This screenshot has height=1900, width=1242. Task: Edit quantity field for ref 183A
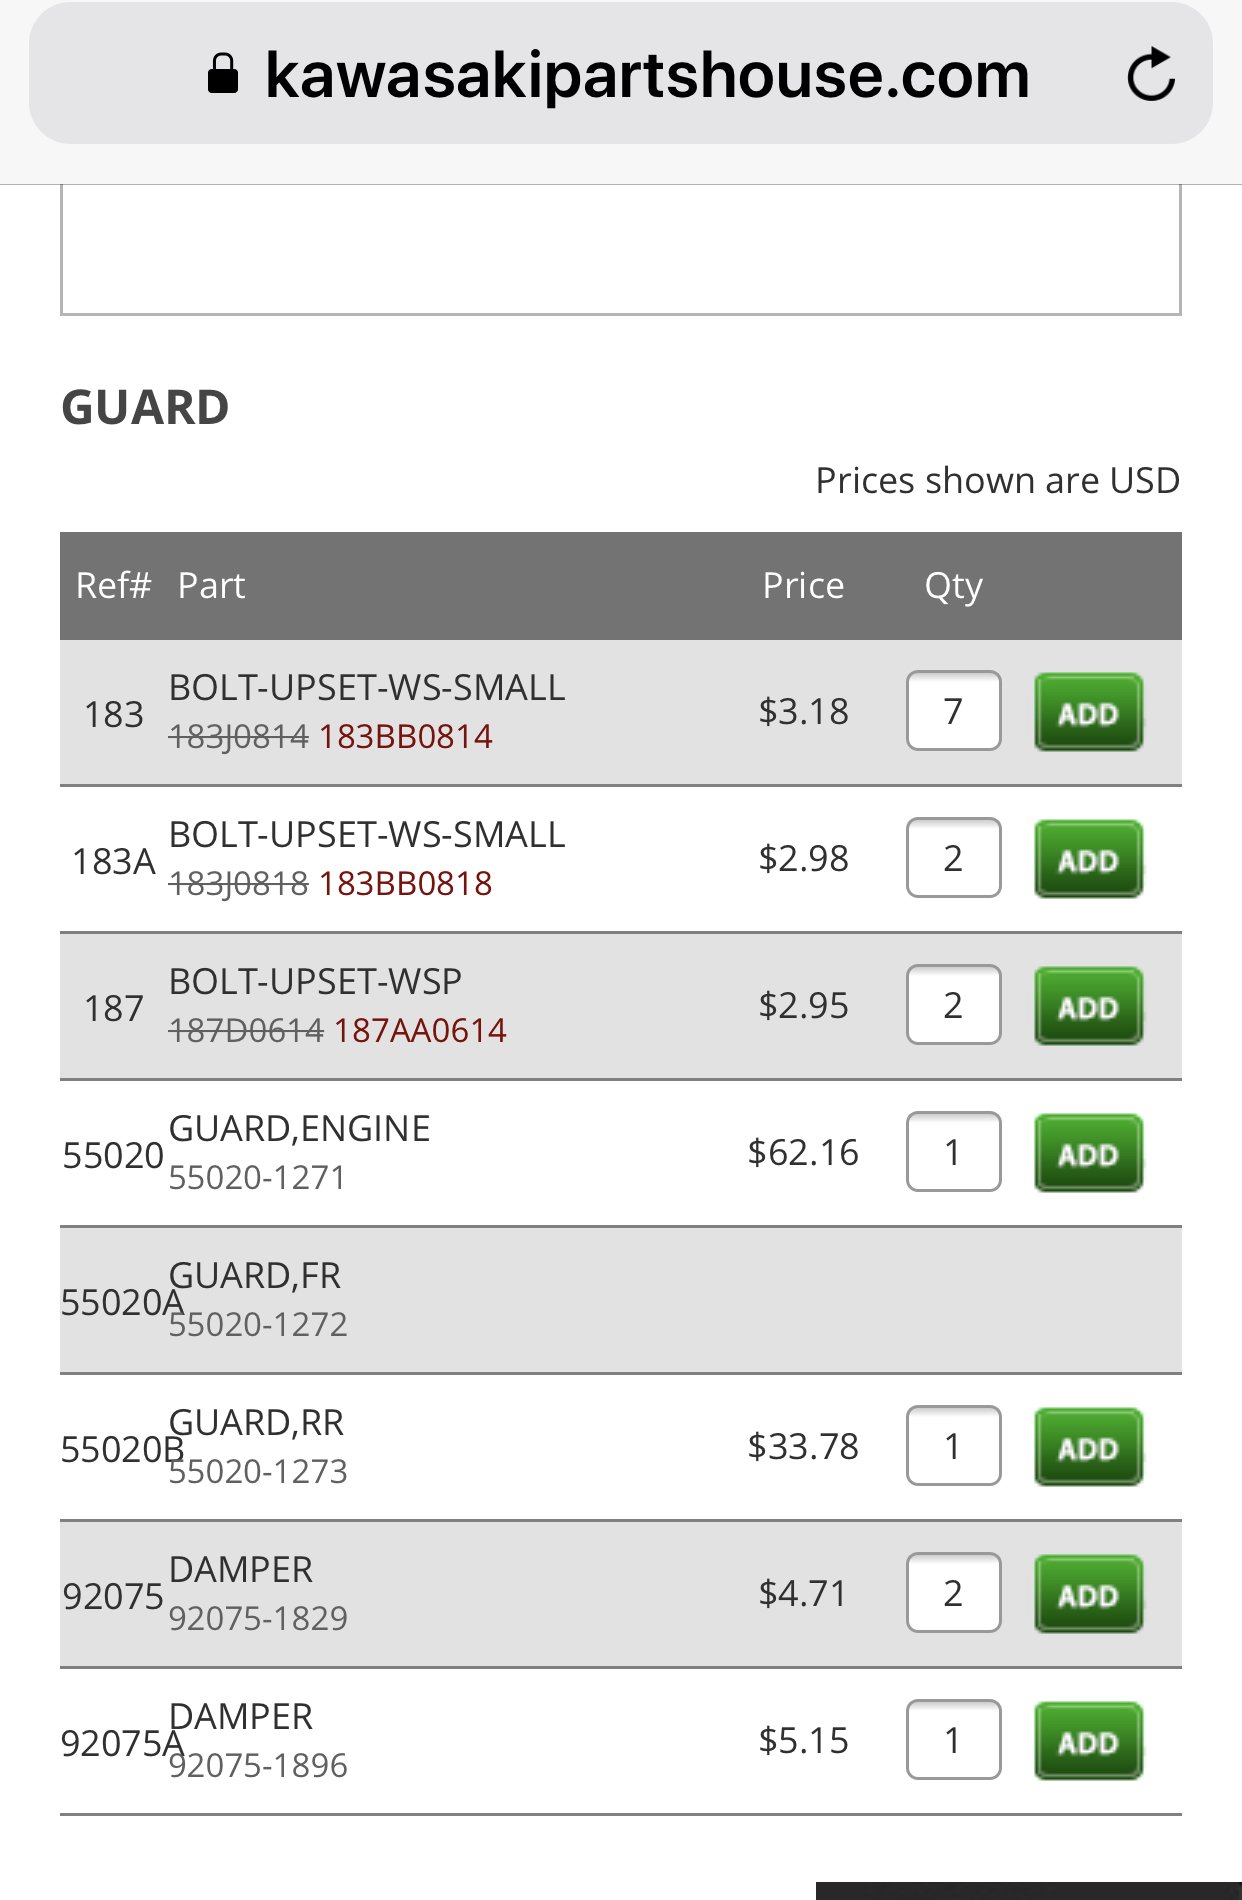953,858
